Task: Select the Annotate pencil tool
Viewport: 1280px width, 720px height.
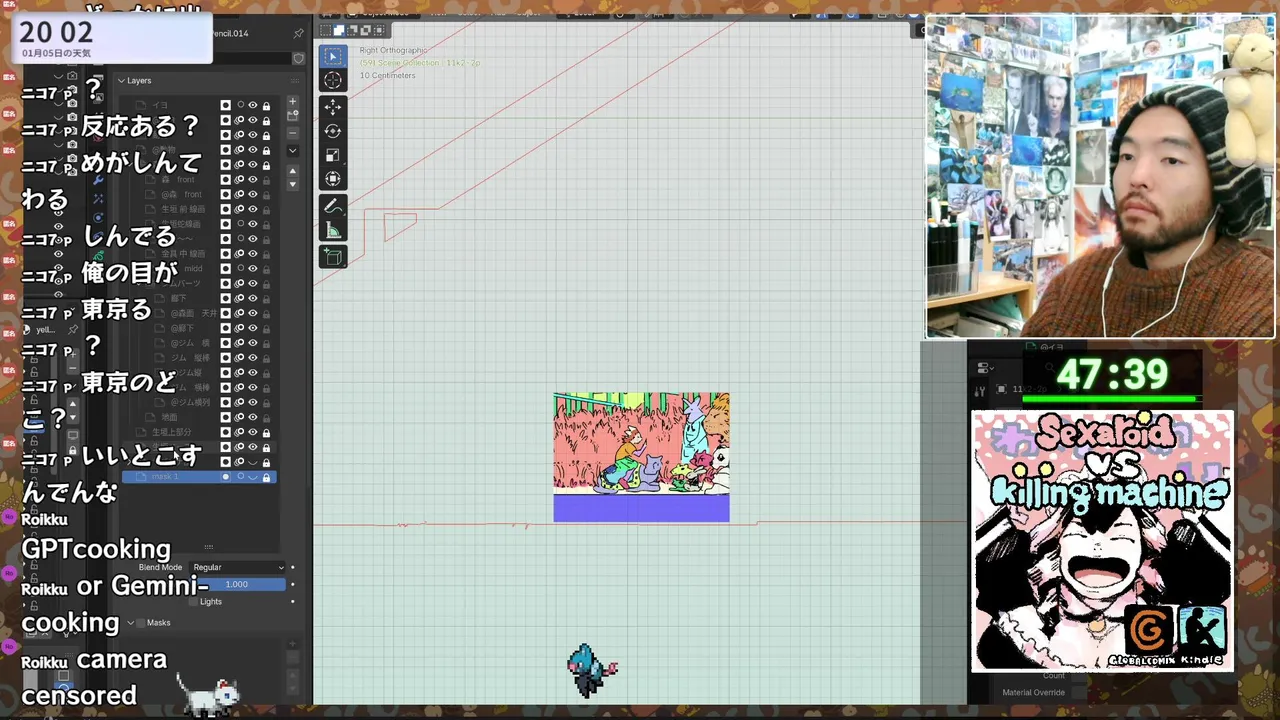Action: pos(333,206)
